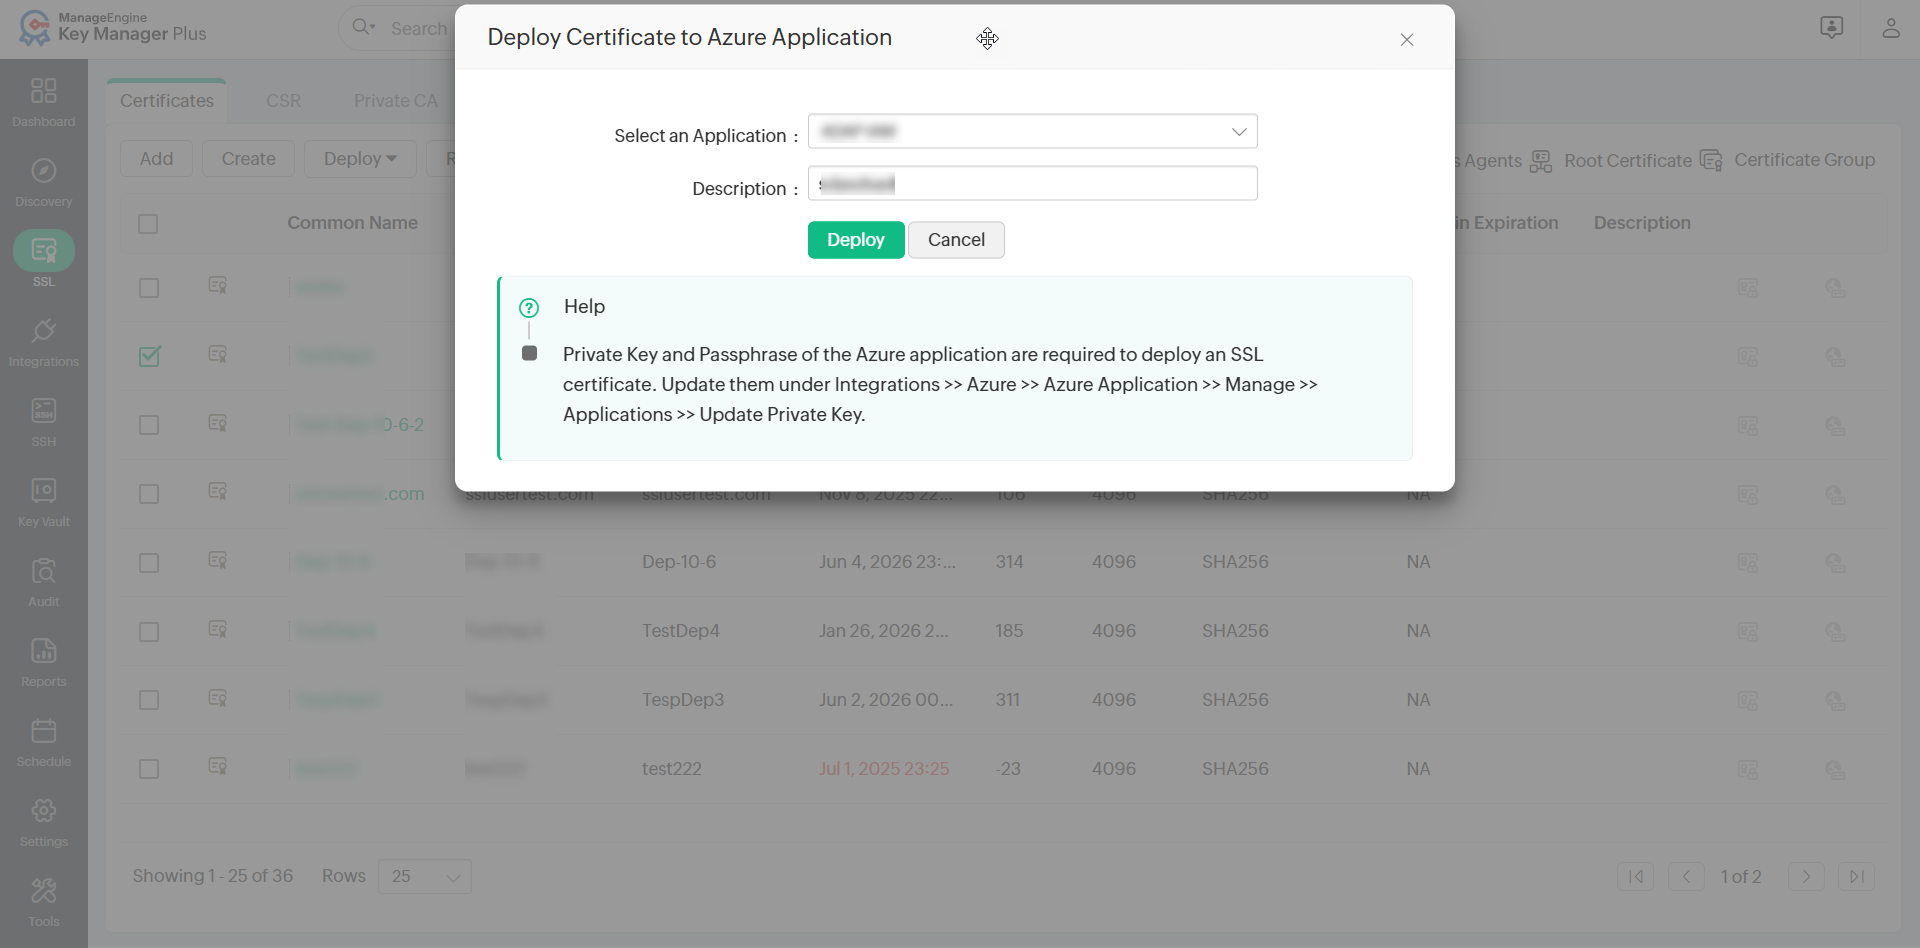Focus the Search box in the top bar

[x=419, y=29]
